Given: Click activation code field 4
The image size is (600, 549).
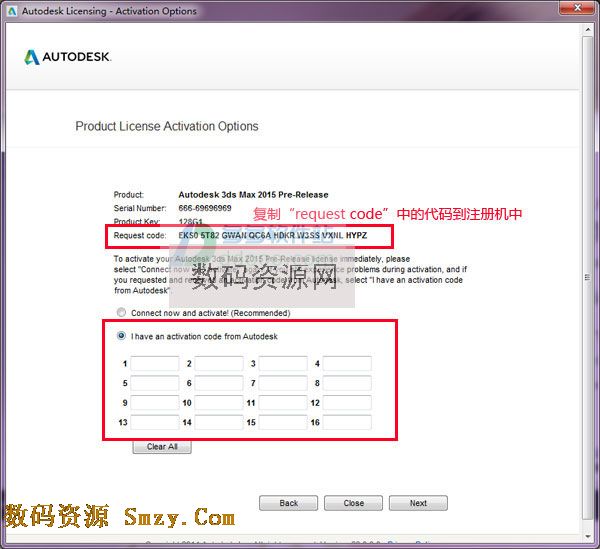Looking at the screenshot, I should pyautogui.click(x=347, y=364).
